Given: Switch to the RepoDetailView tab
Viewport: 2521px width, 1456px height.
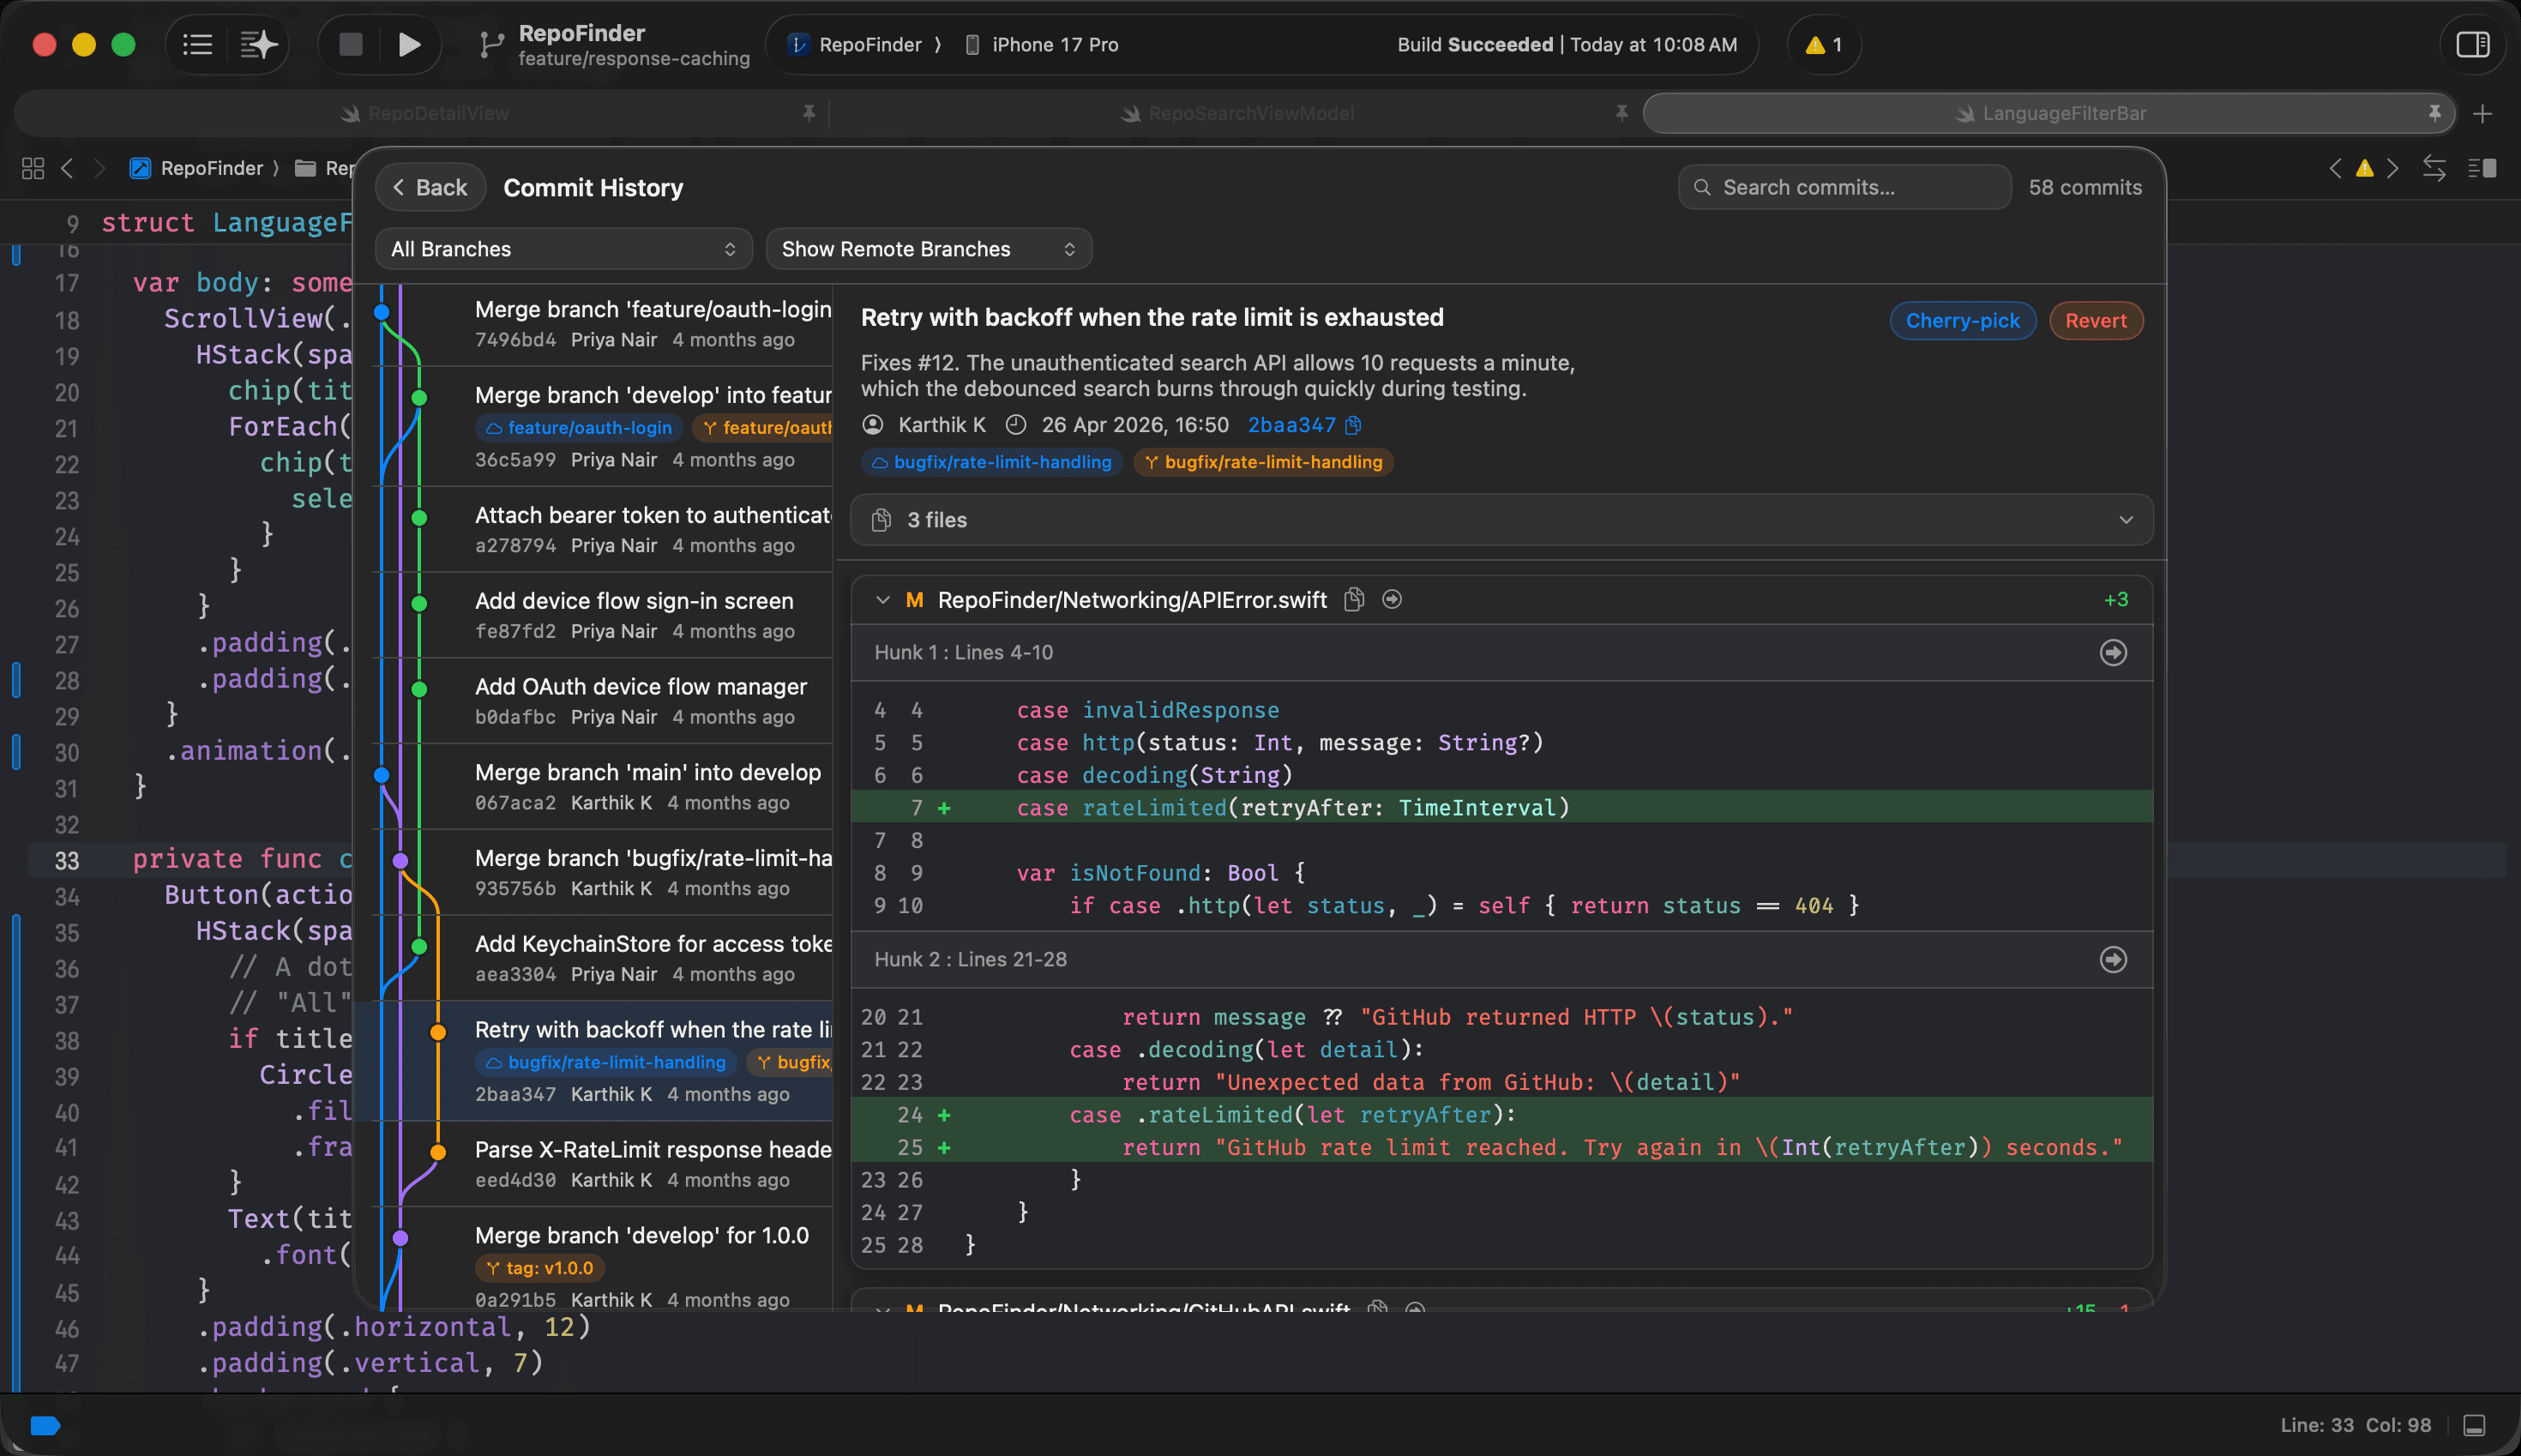Looking at the screenshot, I should coord(425,113).
